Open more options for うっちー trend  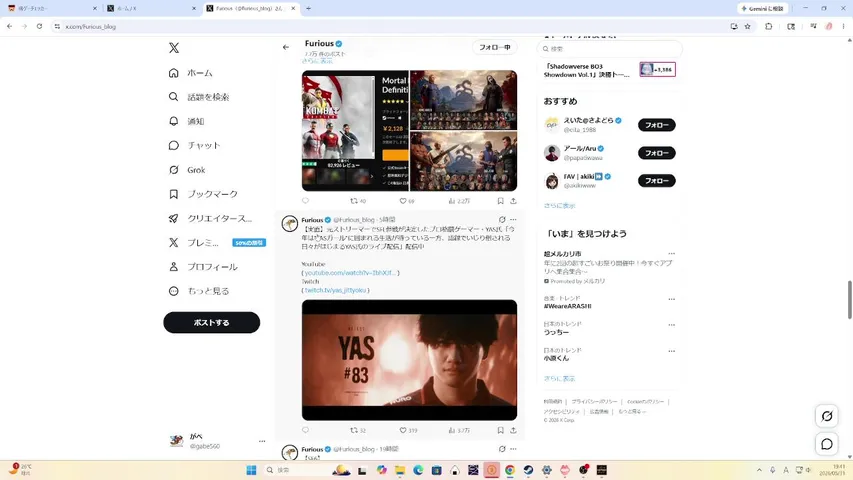[x=671, y=325]
